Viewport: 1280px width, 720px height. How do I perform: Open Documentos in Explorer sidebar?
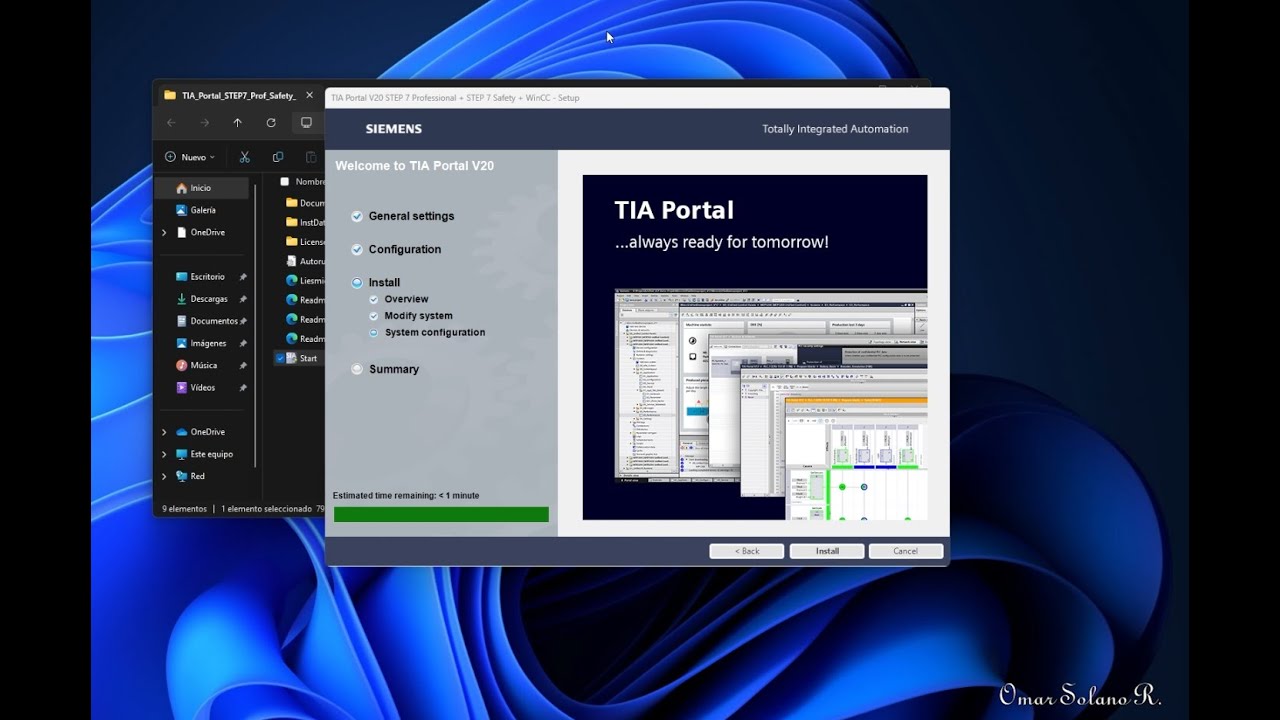click(205, 321)
